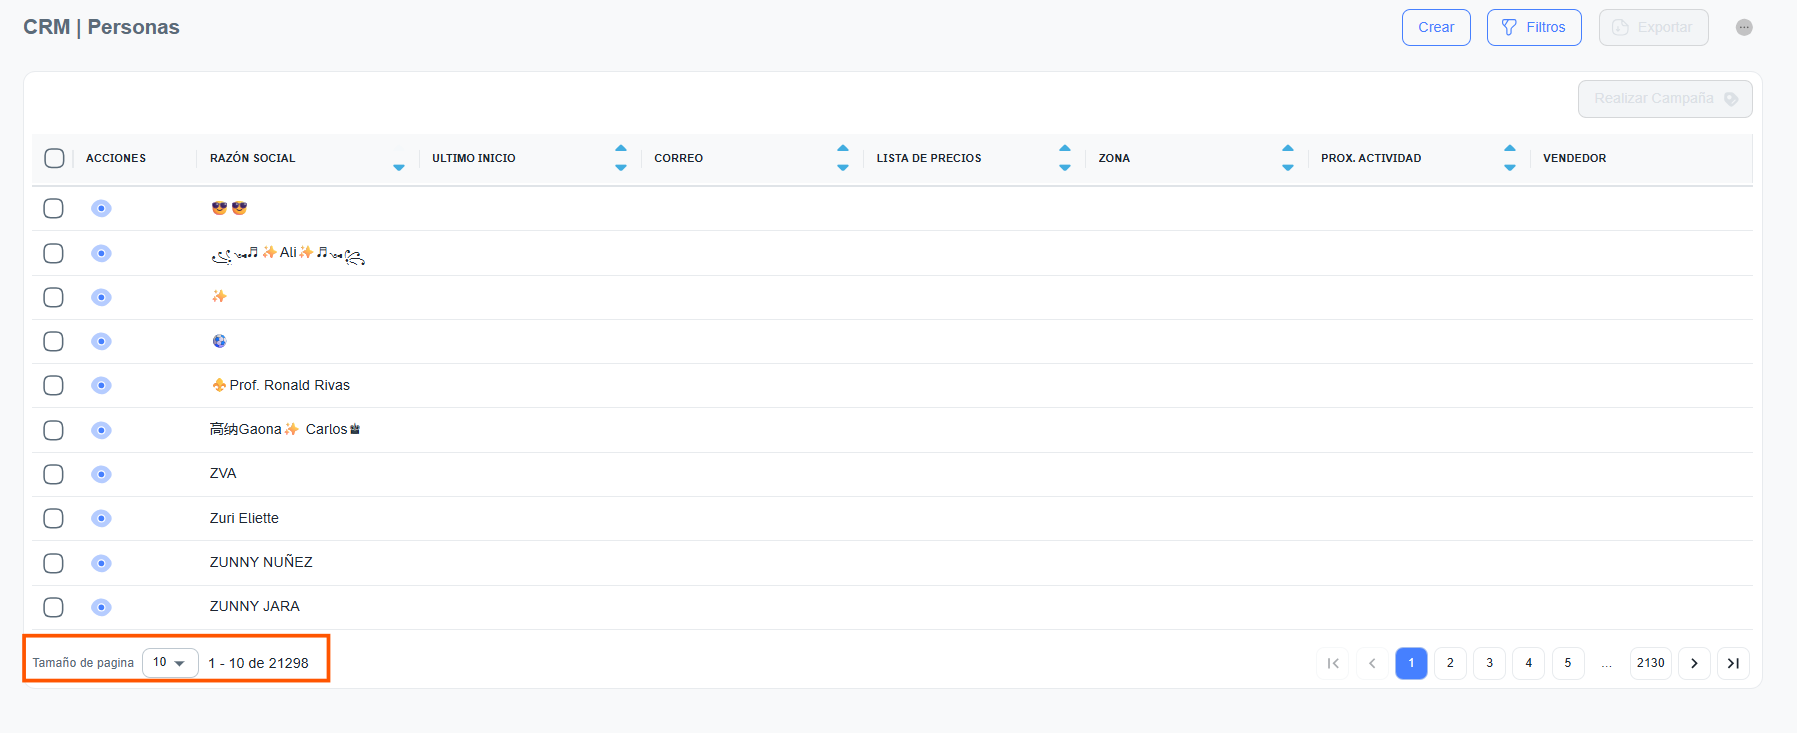
Task: Click view icon for Prof. Ronald Rivas
Action: tap(101, 385)
